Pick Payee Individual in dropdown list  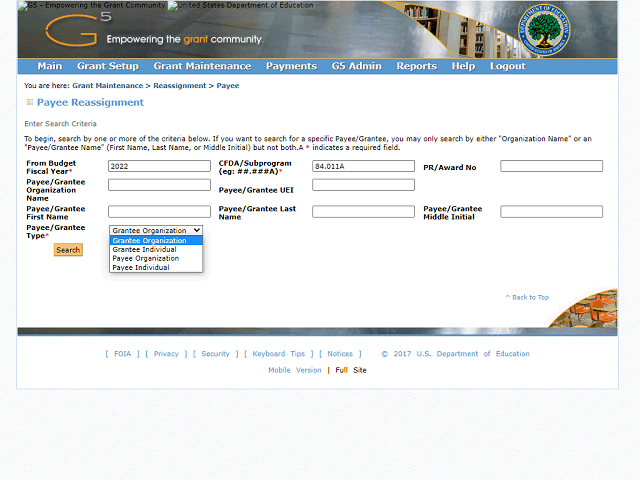(x=141, y=268)
